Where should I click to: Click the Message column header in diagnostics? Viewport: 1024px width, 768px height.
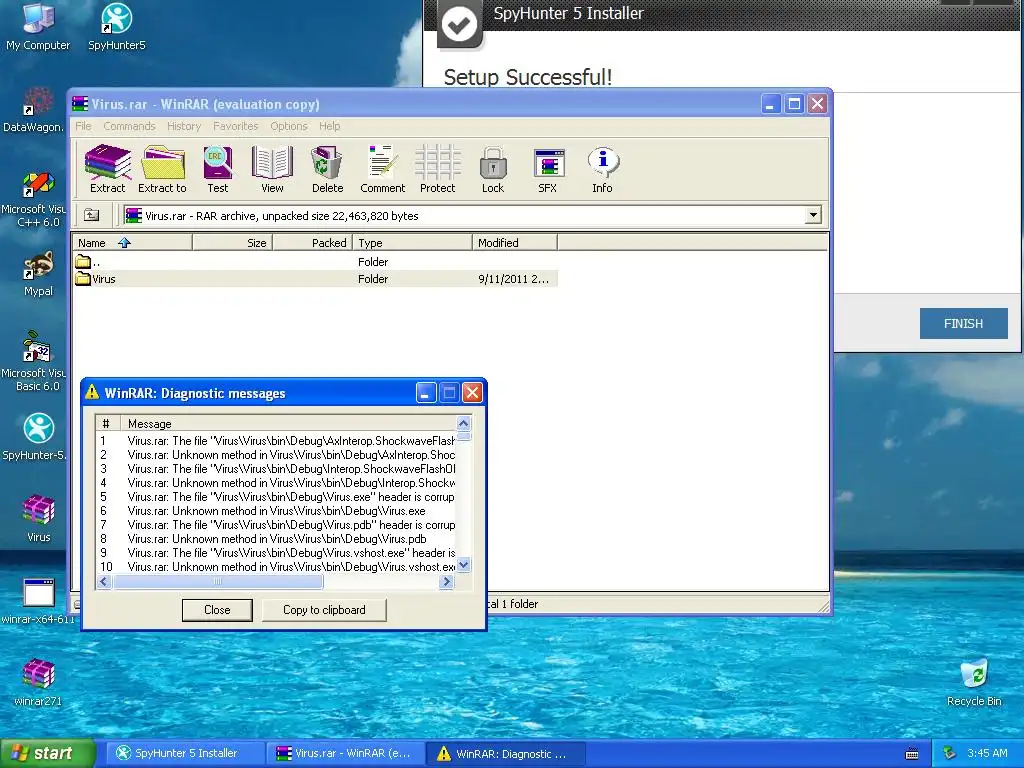289,424
